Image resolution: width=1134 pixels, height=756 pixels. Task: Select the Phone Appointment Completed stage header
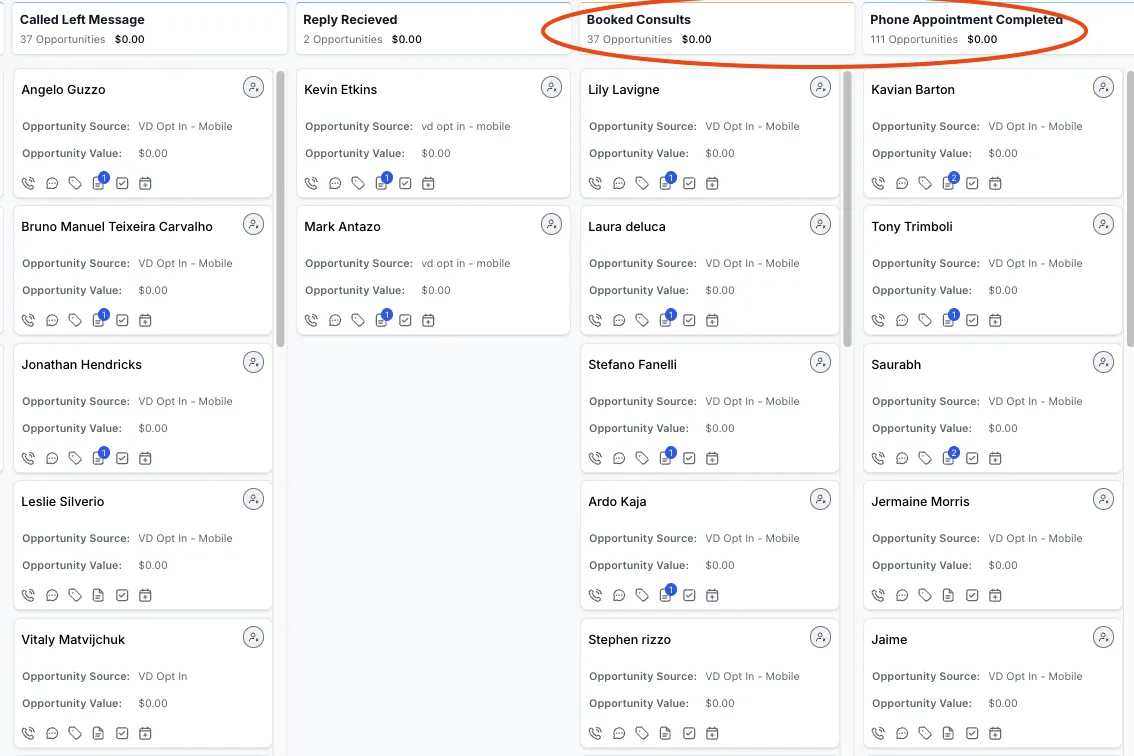click(966, 20)
